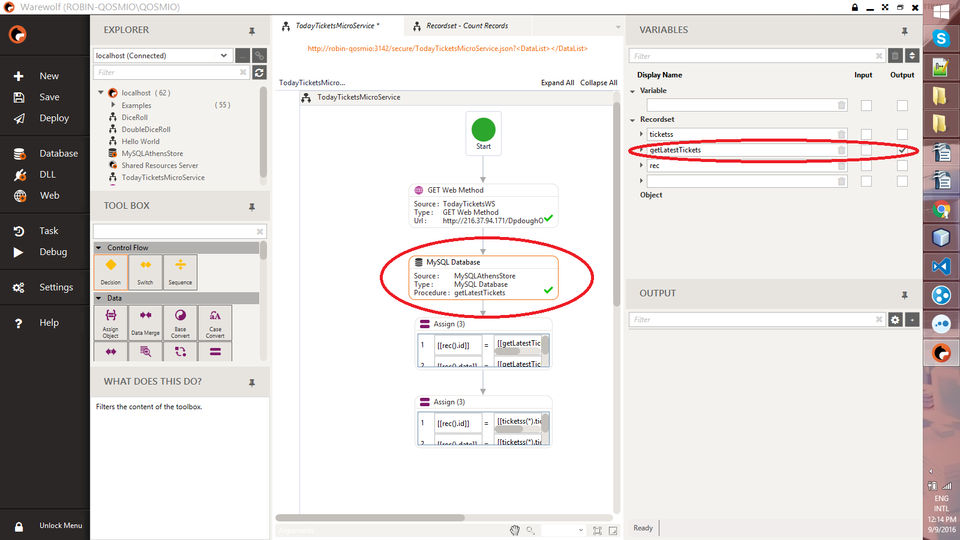
Task: Open MySQLAthensStore source in Explorer
Action: (152, 154)
